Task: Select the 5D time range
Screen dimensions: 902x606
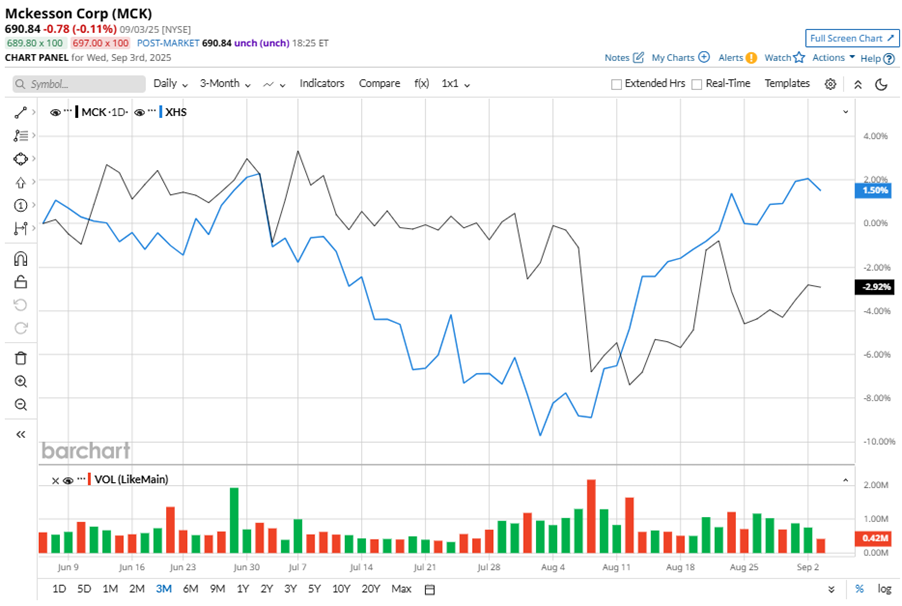Action: 84,589
